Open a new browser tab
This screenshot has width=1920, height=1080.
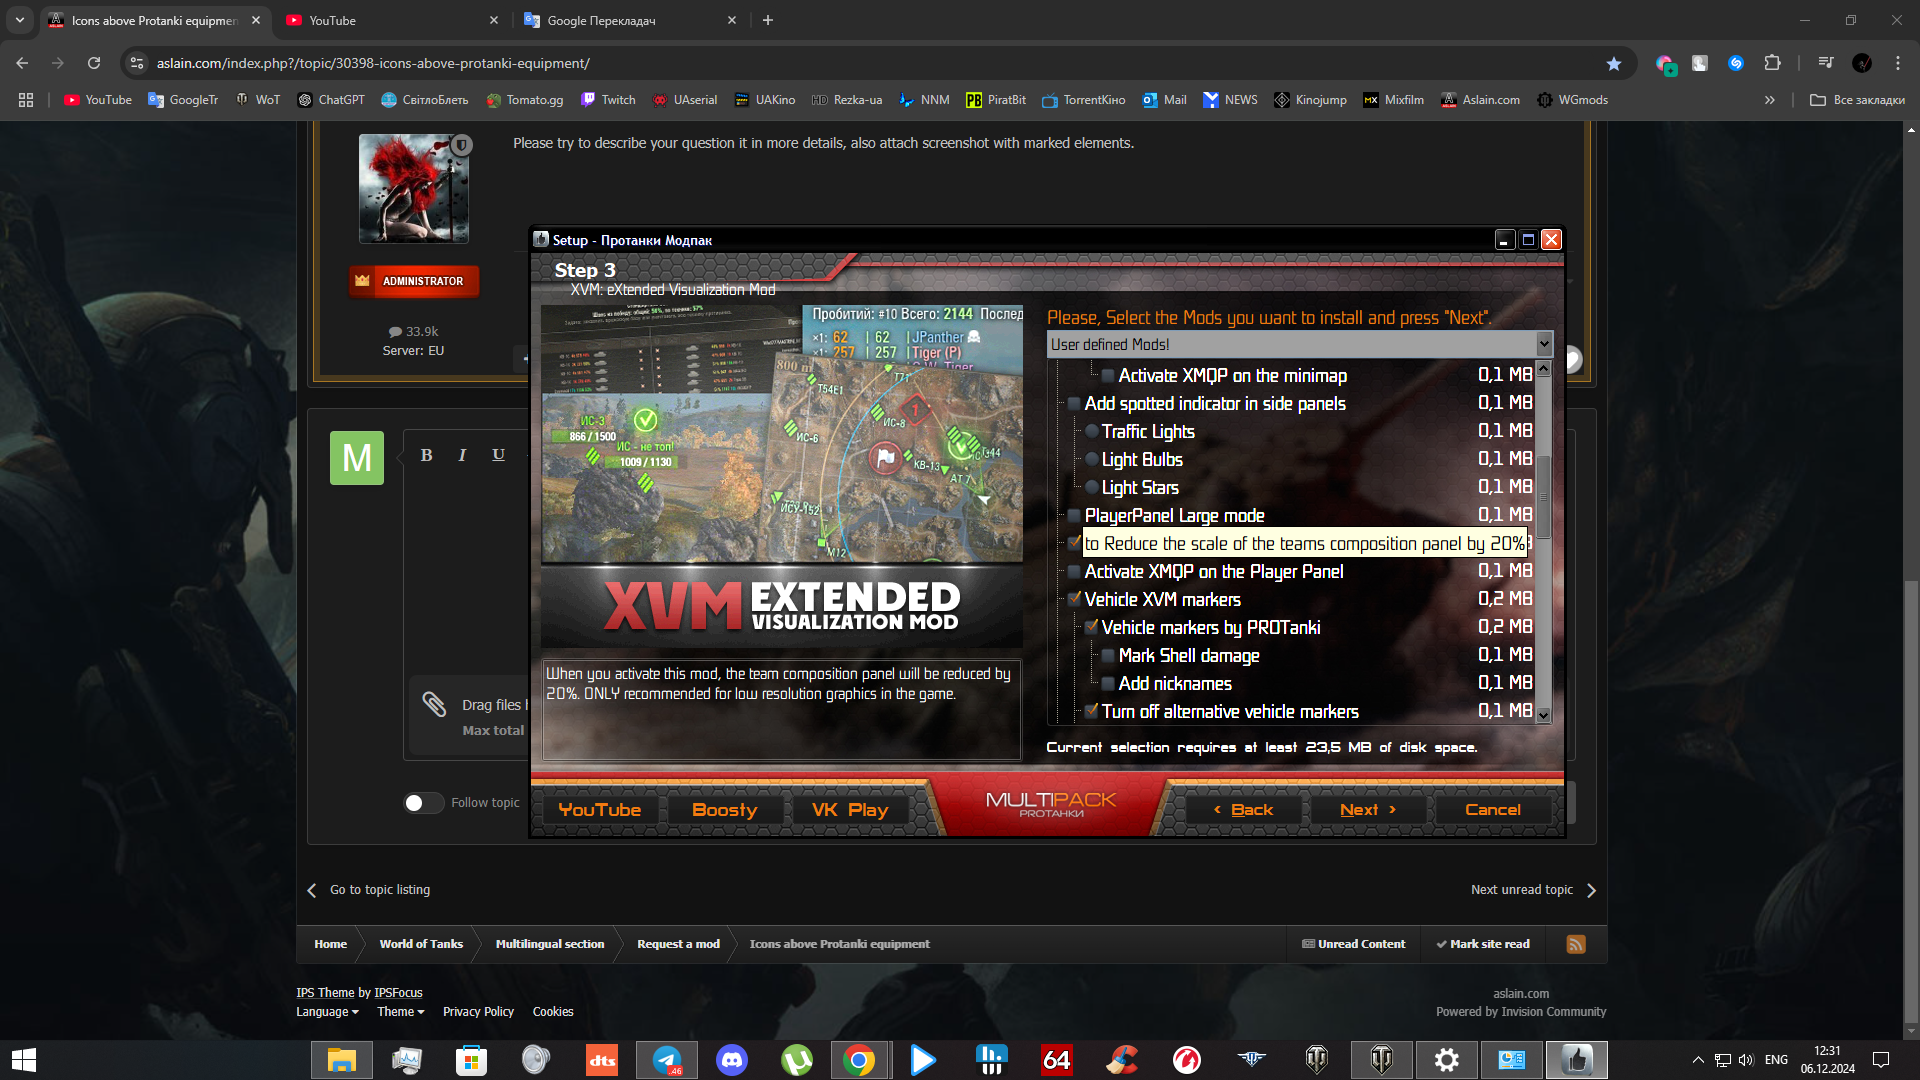(x=768, y=20)
